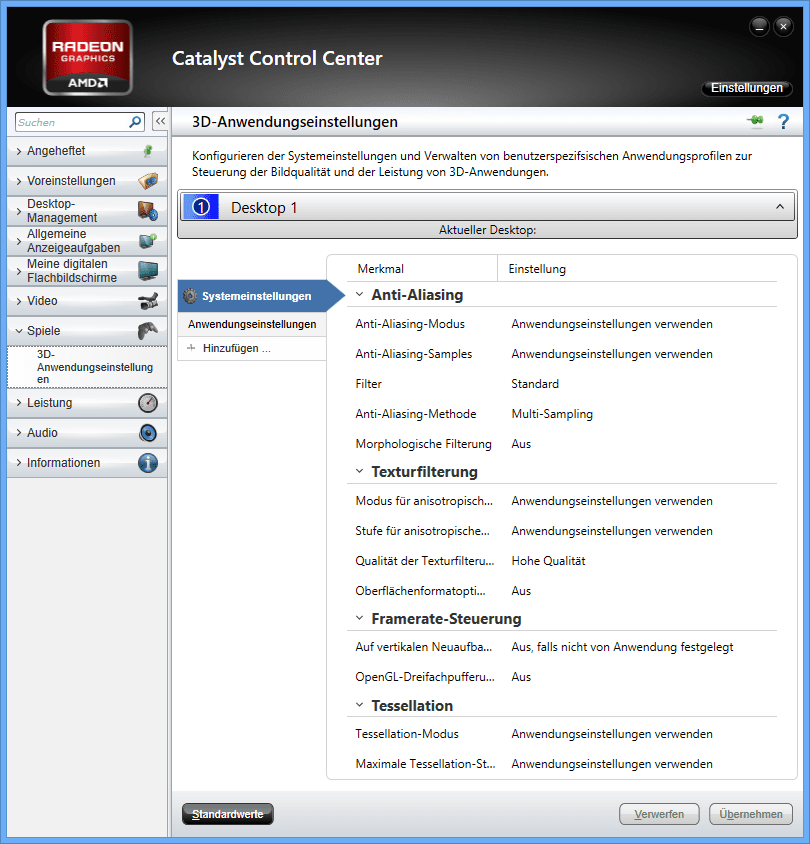Change the Anti-Aliasing-Samples setting value
Screen dimensions: 810x844
click(612, 354)
